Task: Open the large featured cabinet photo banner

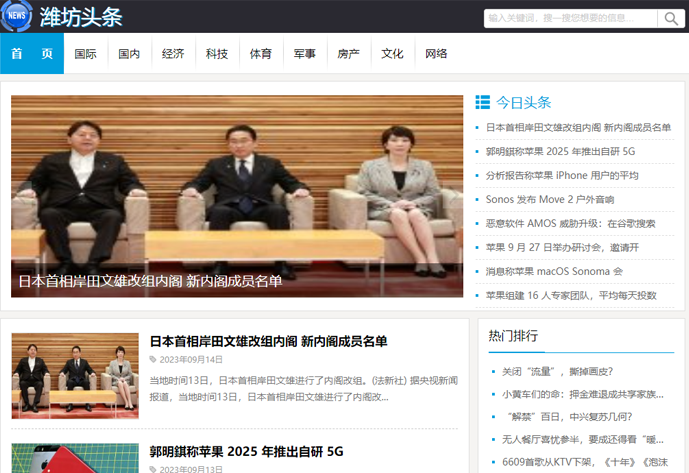Action: click(237, 196)
